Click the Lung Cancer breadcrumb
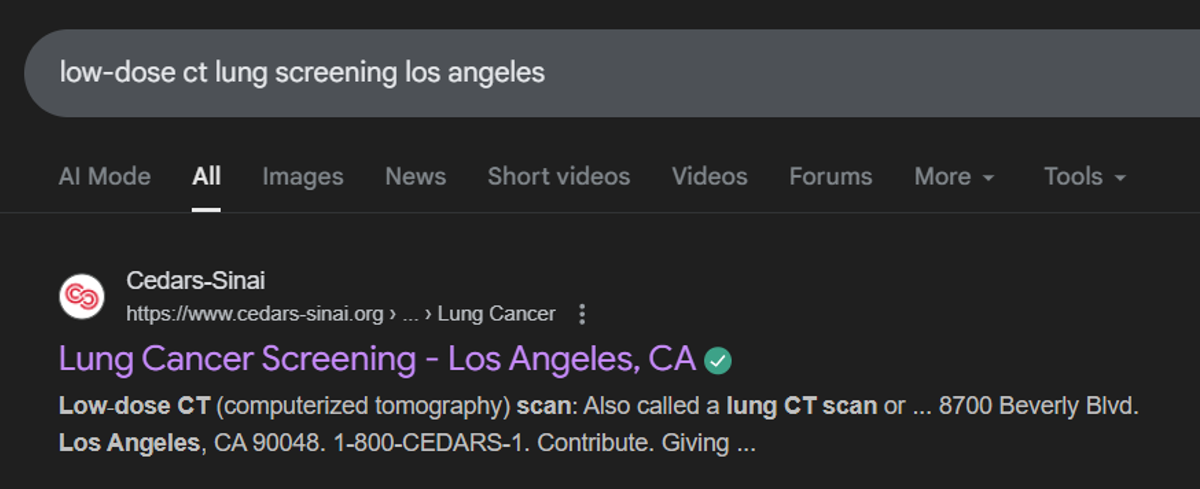 (496, 314)
